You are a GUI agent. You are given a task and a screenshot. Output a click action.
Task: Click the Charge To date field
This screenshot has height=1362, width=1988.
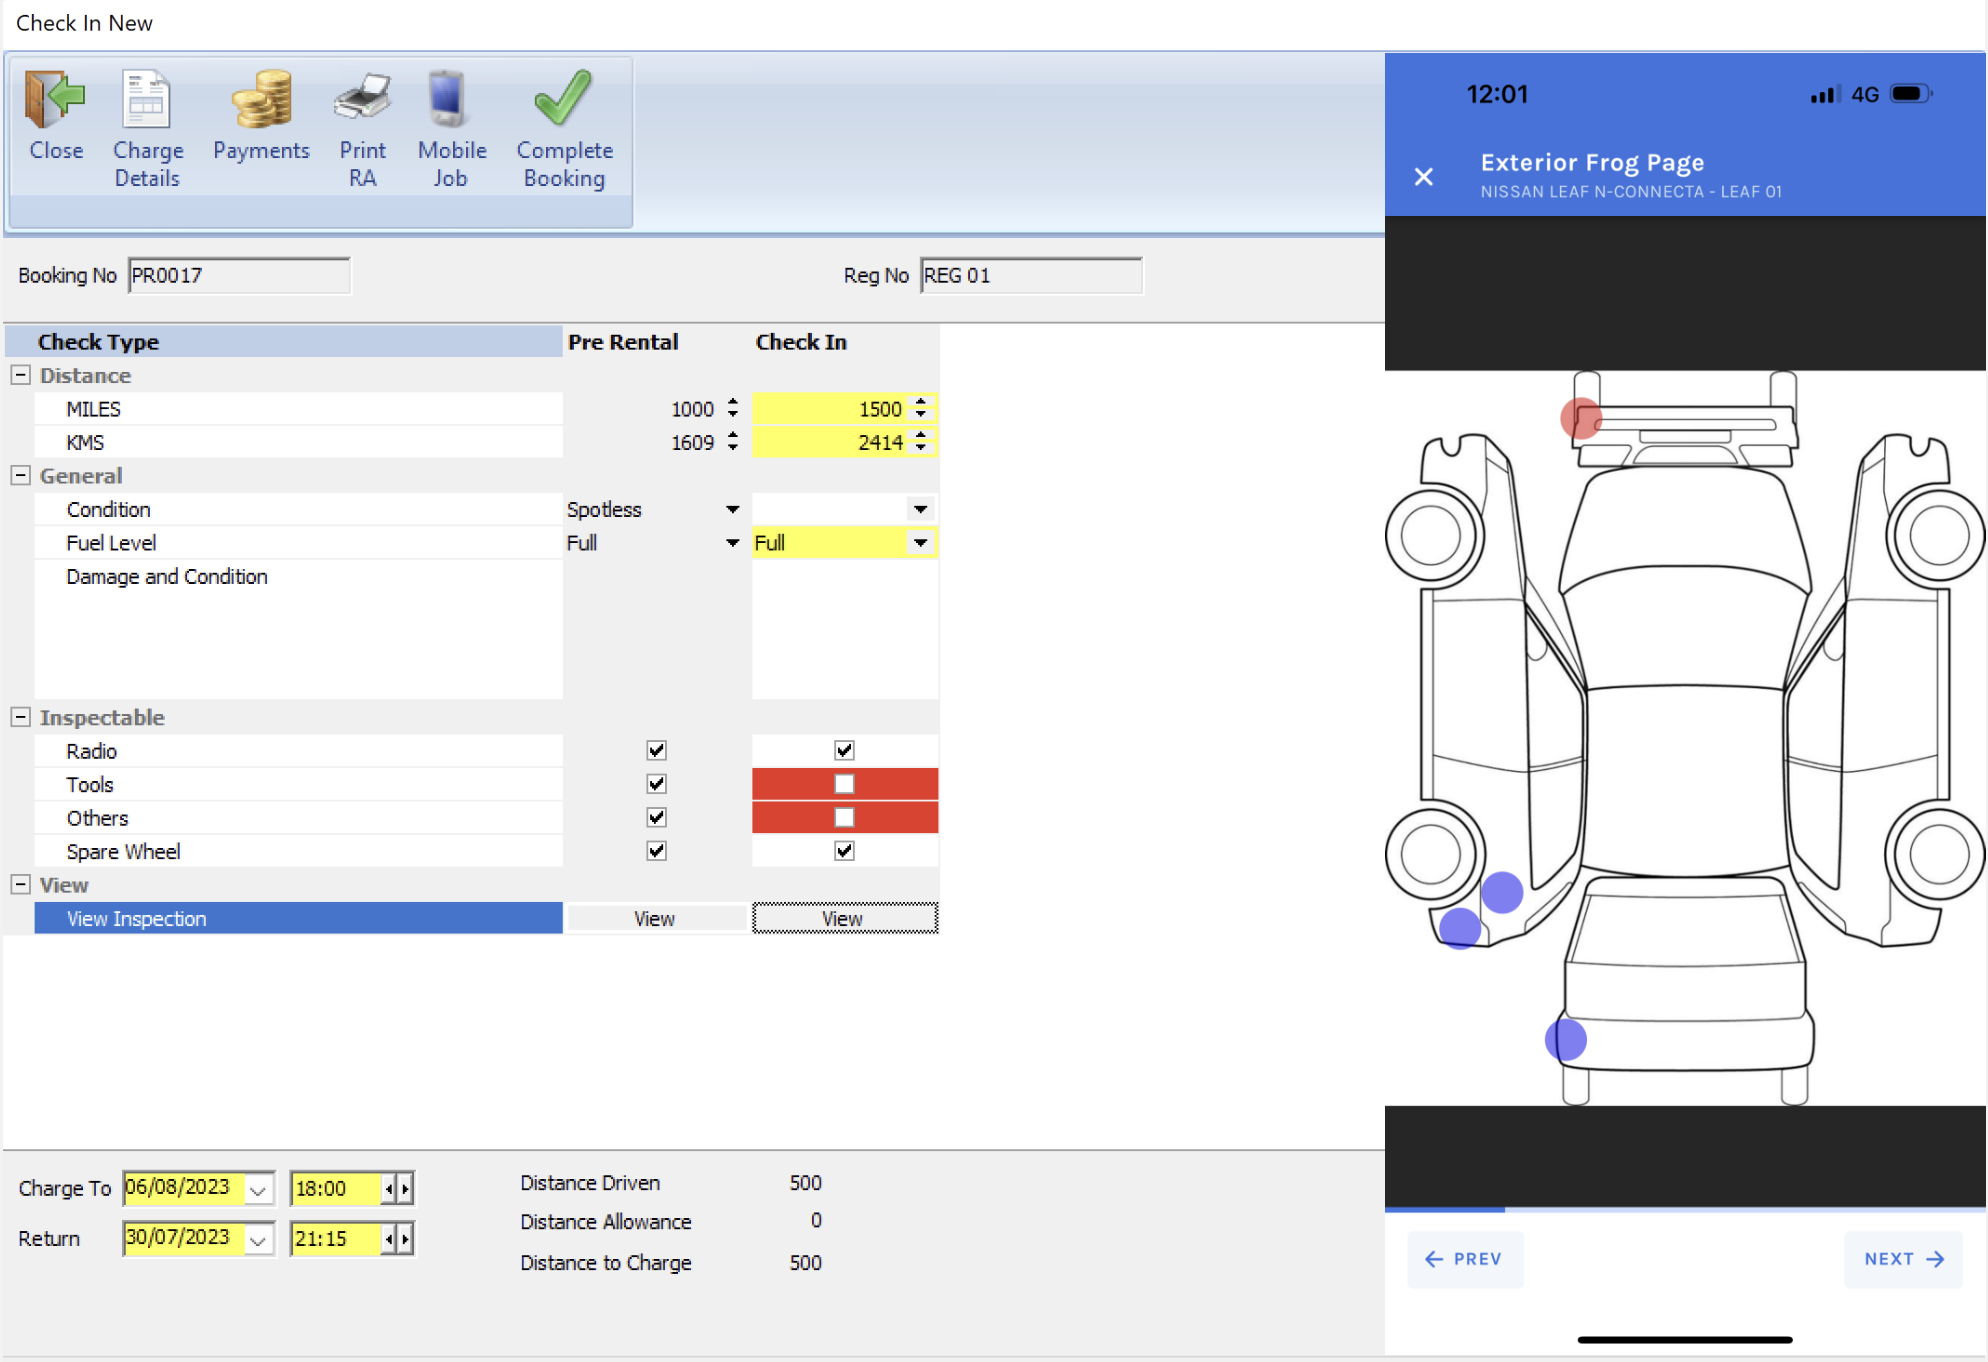[184, 1188]
